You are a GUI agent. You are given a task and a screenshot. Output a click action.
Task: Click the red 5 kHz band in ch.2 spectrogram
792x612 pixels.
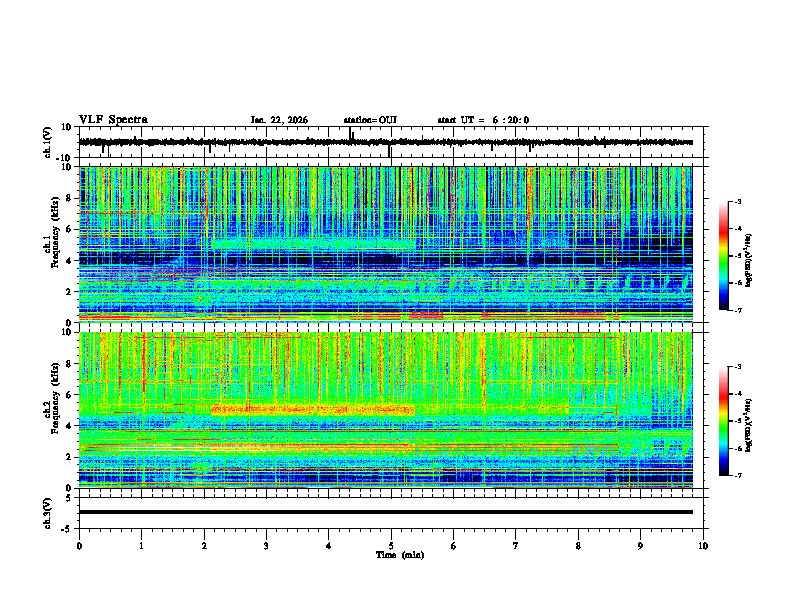[313, 409]
